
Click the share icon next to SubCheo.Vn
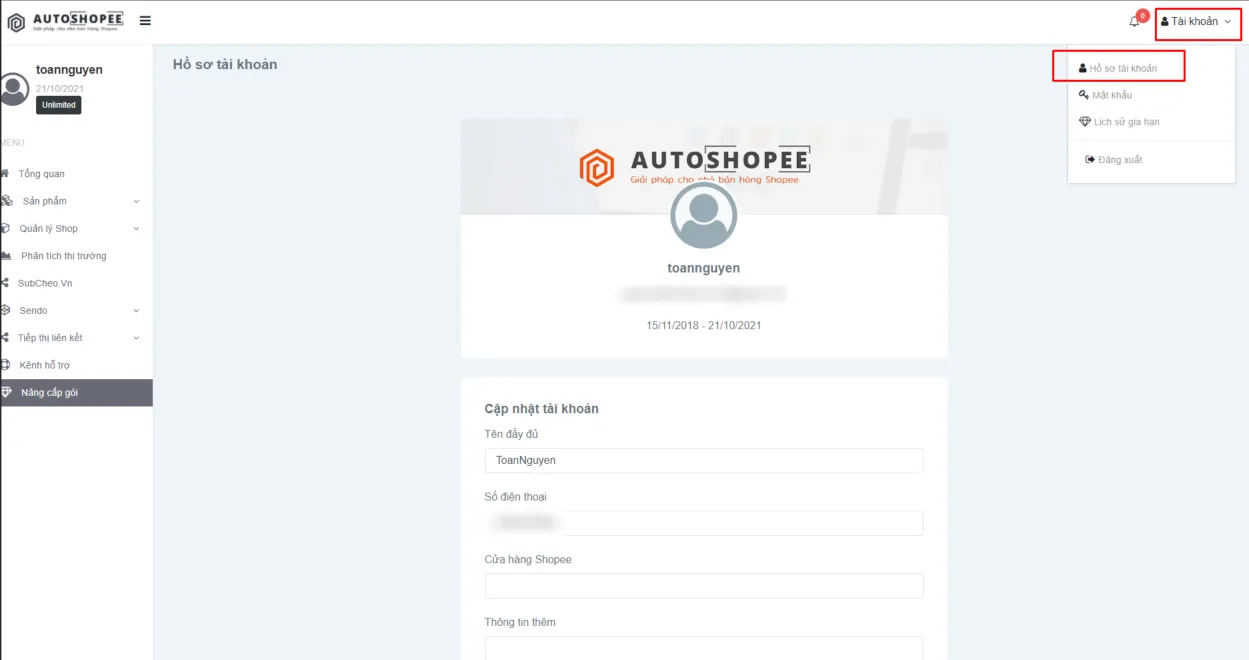click(5, 283)
